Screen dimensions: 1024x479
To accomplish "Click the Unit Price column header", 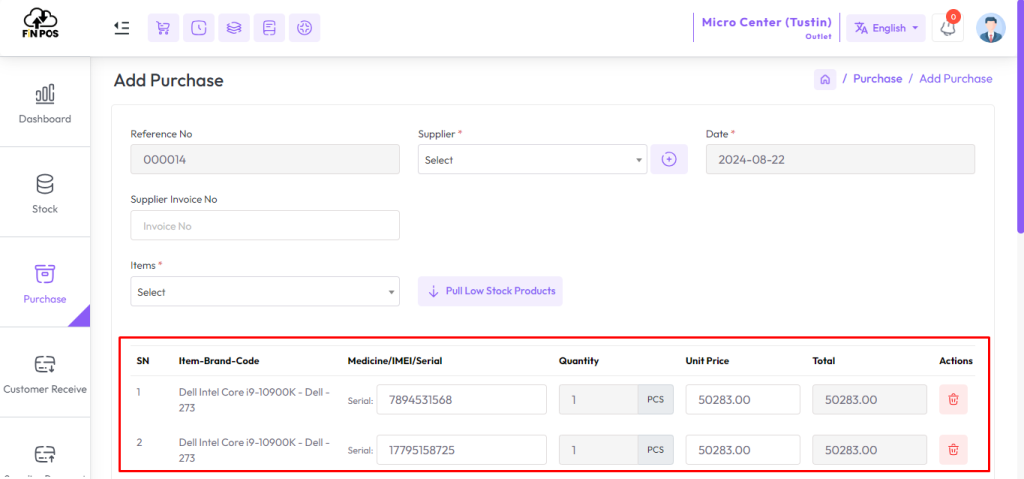I will (x=707, y=361).
